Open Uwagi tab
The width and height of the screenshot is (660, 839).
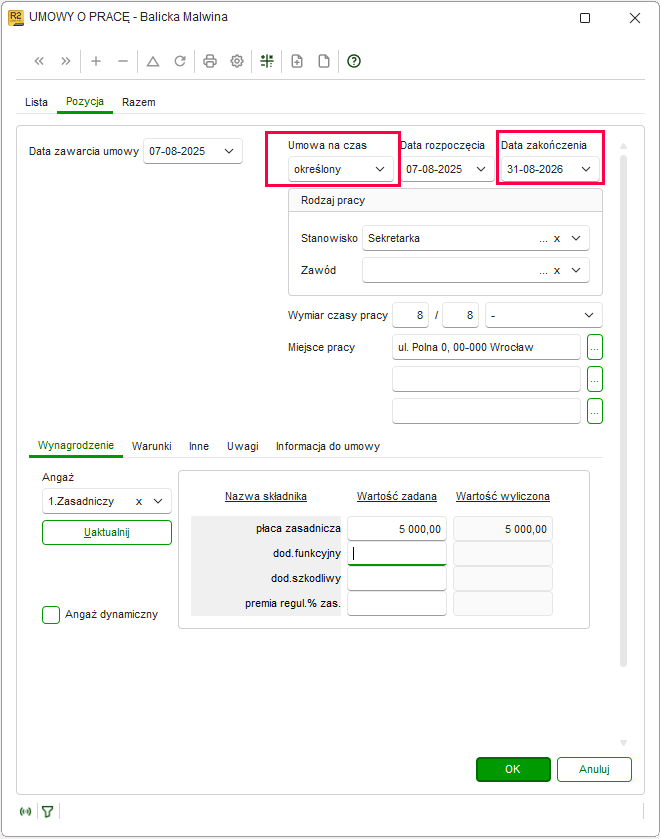tap(242, 446)
